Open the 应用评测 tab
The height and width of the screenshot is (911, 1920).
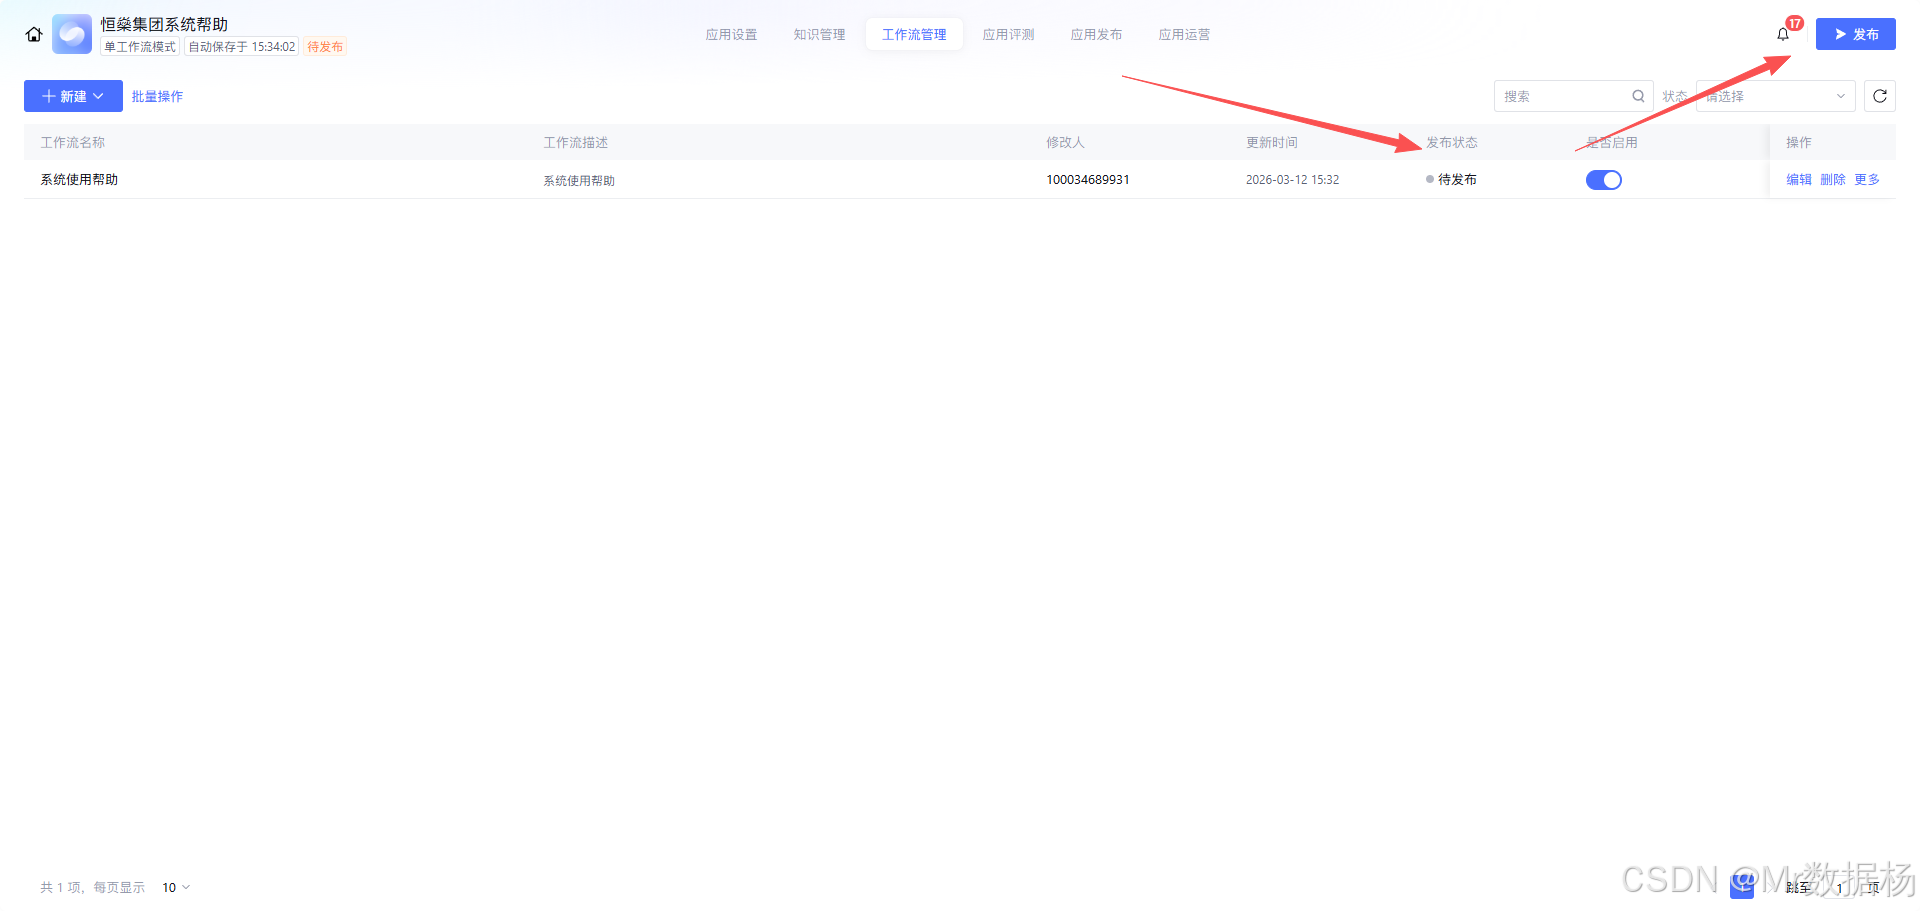coord(1008,34)
